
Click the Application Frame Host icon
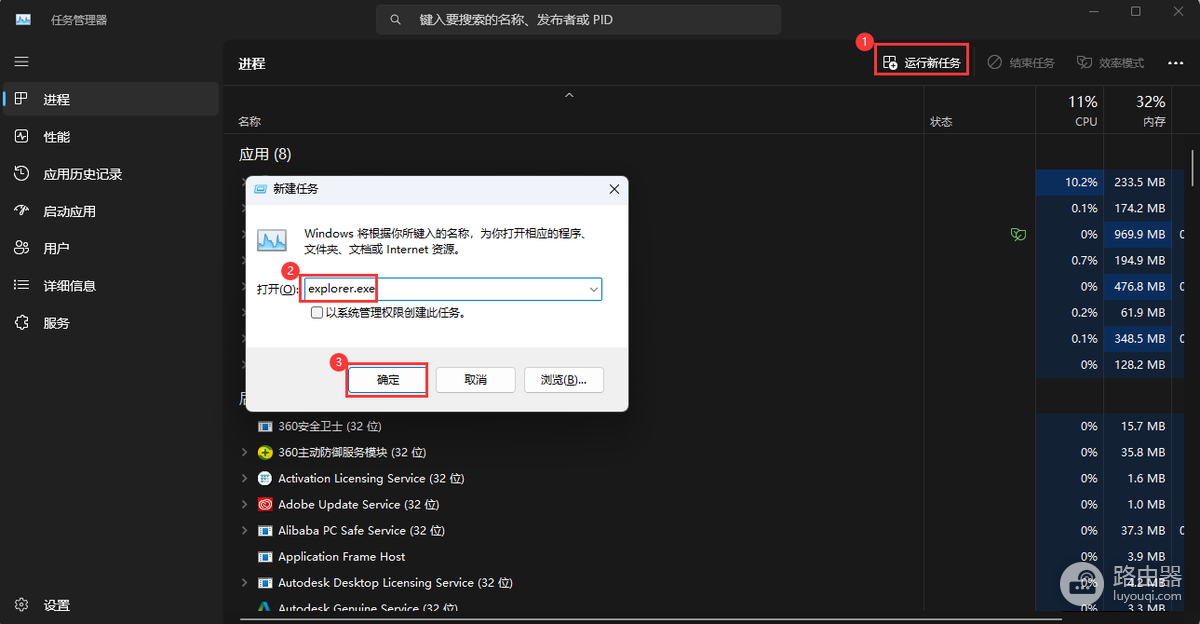coord(265,556)
